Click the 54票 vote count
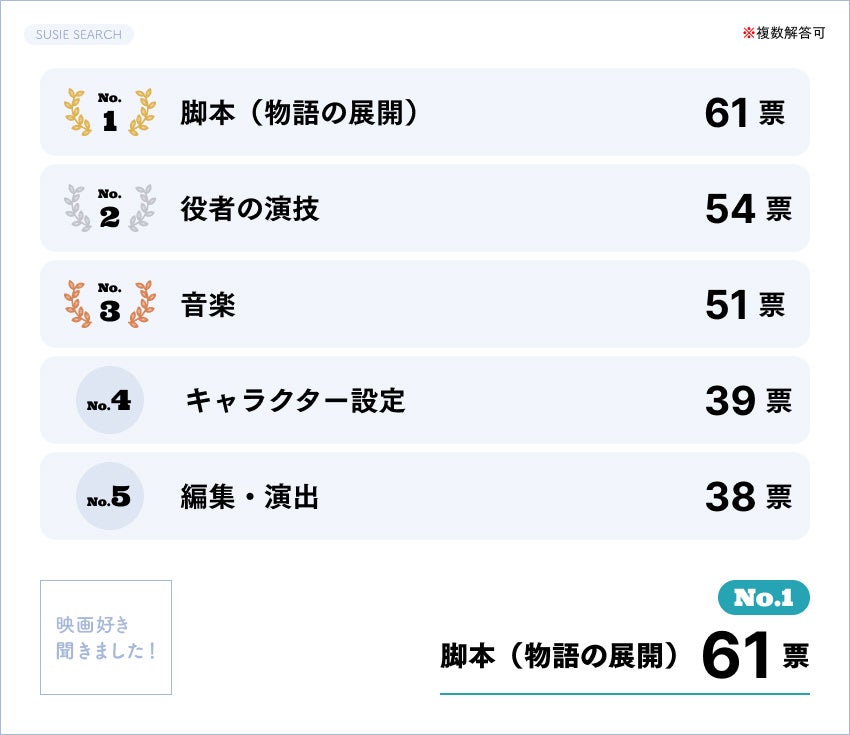The width and height of the screenshot is (850, 735). [x=748, y=209]
